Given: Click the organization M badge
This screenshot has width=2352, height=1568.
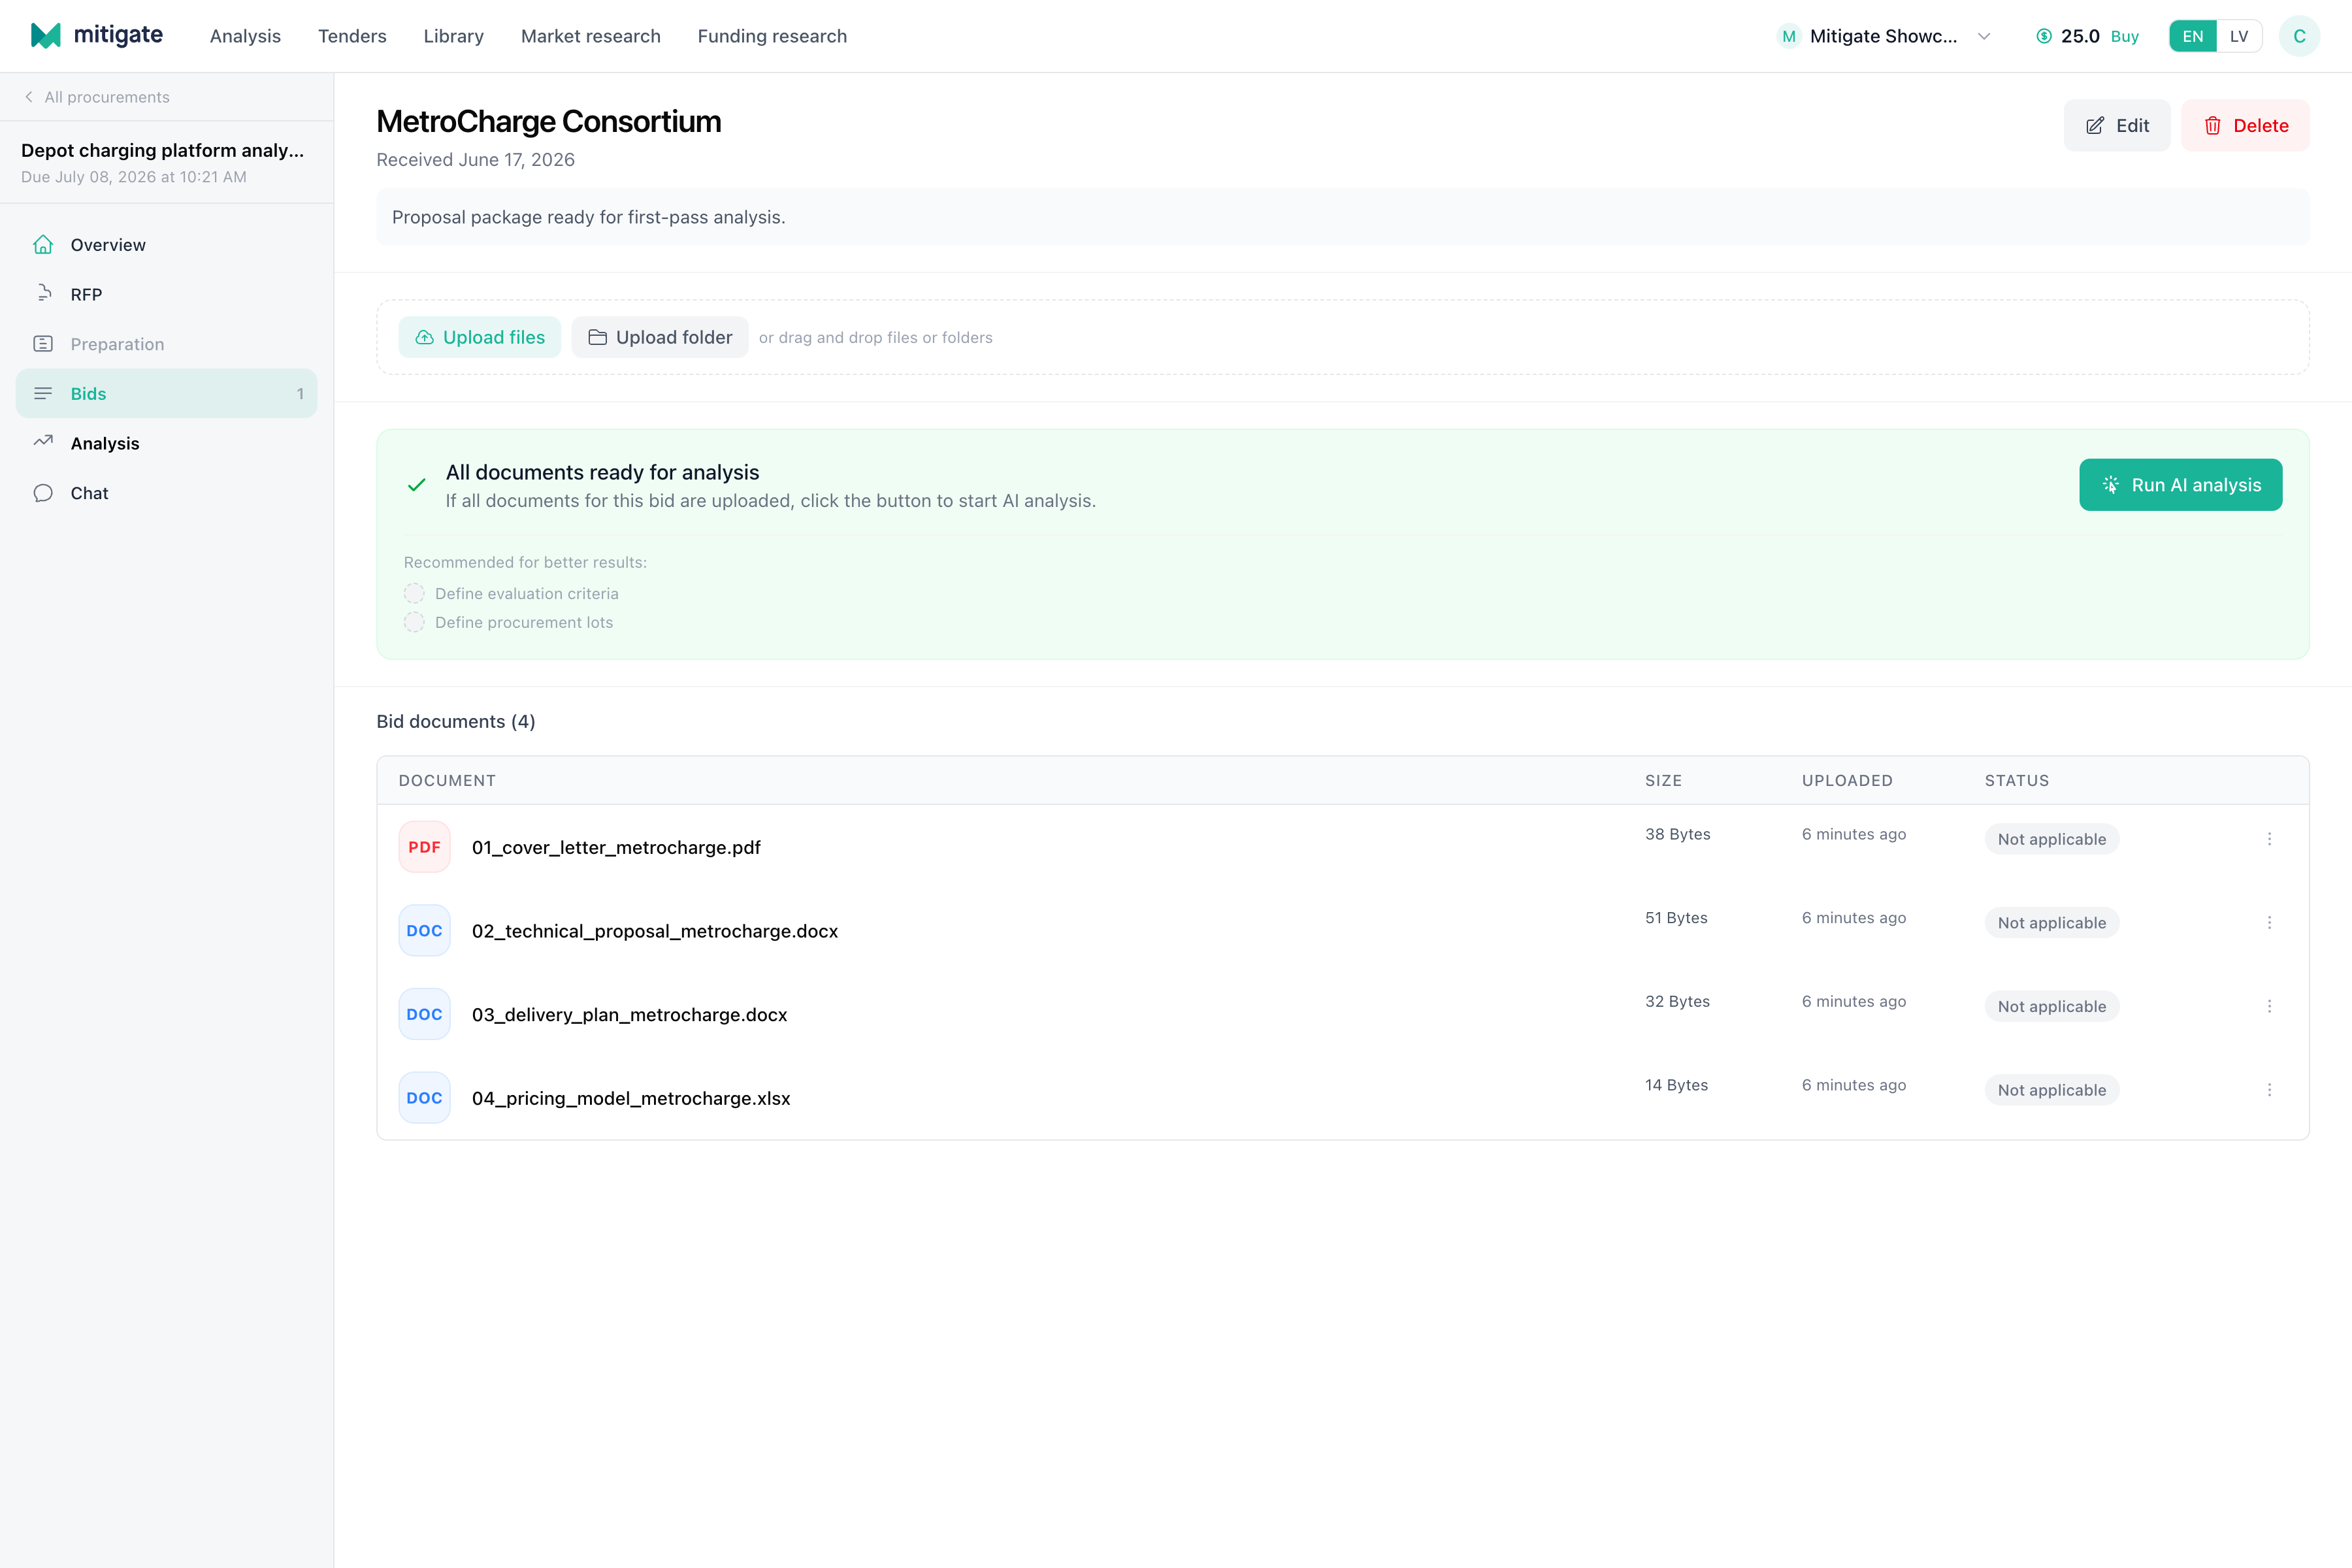Looking at the screenshot, I should click(x=1789, y=36).
